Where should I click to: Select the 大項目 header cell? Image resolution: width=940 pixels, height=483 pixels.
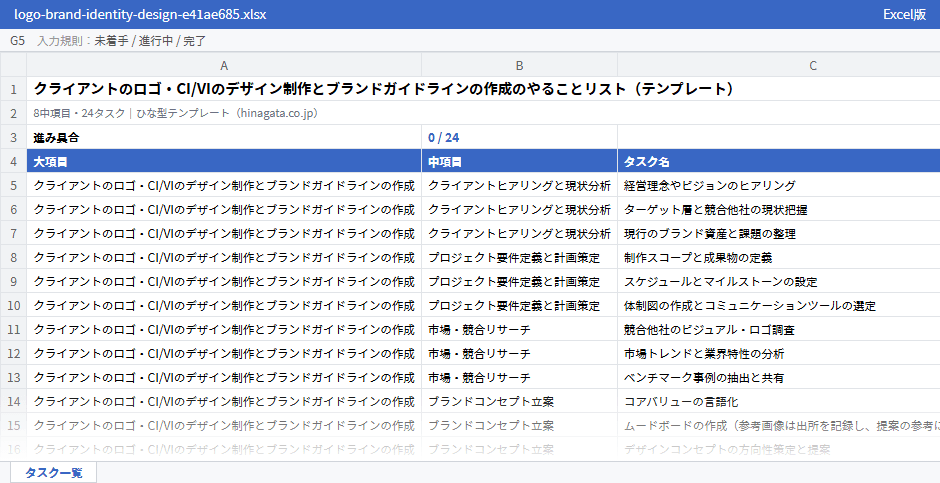pos(224,162)
